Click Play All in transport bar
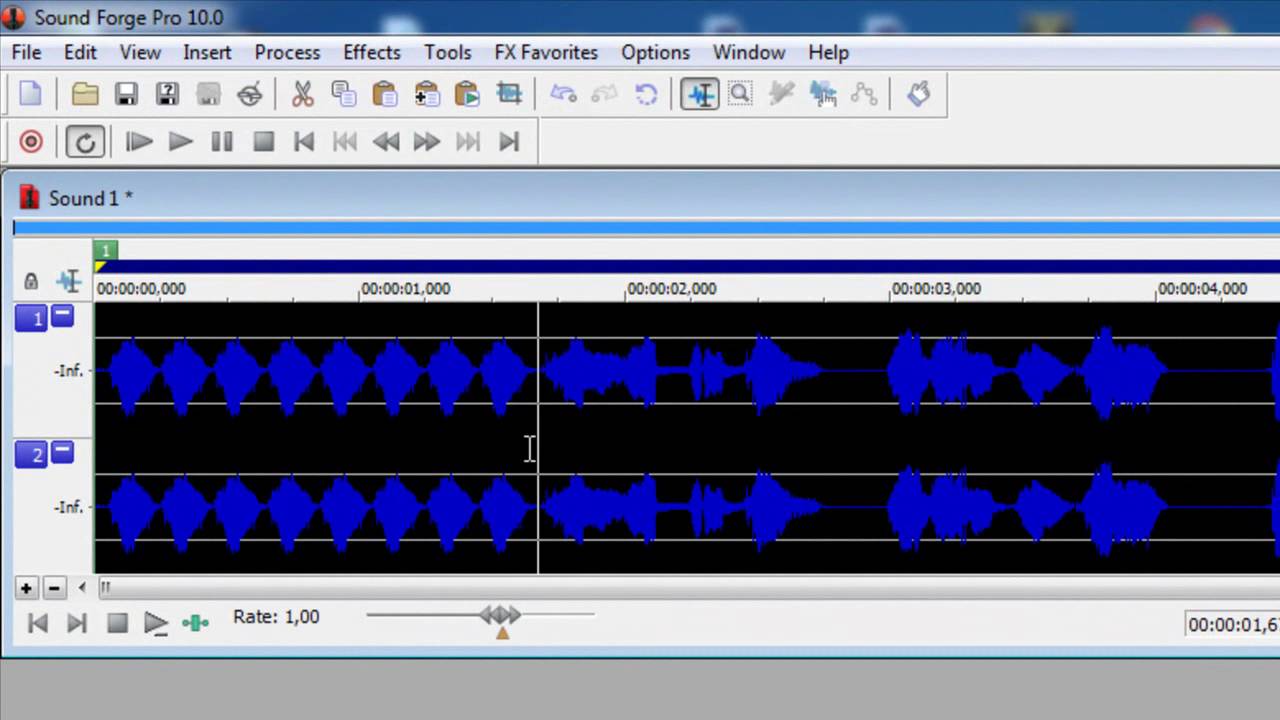This screenshot has width=1280, height=720. tap(139, 142)
